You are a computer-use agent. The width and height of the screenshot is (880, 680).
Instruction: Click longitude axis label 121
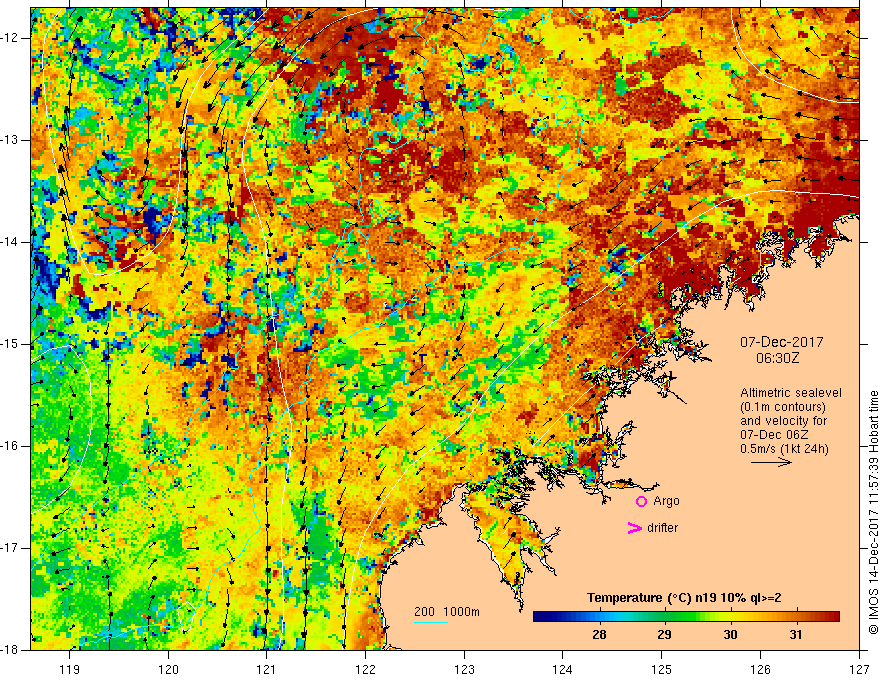tap(267, 669)
